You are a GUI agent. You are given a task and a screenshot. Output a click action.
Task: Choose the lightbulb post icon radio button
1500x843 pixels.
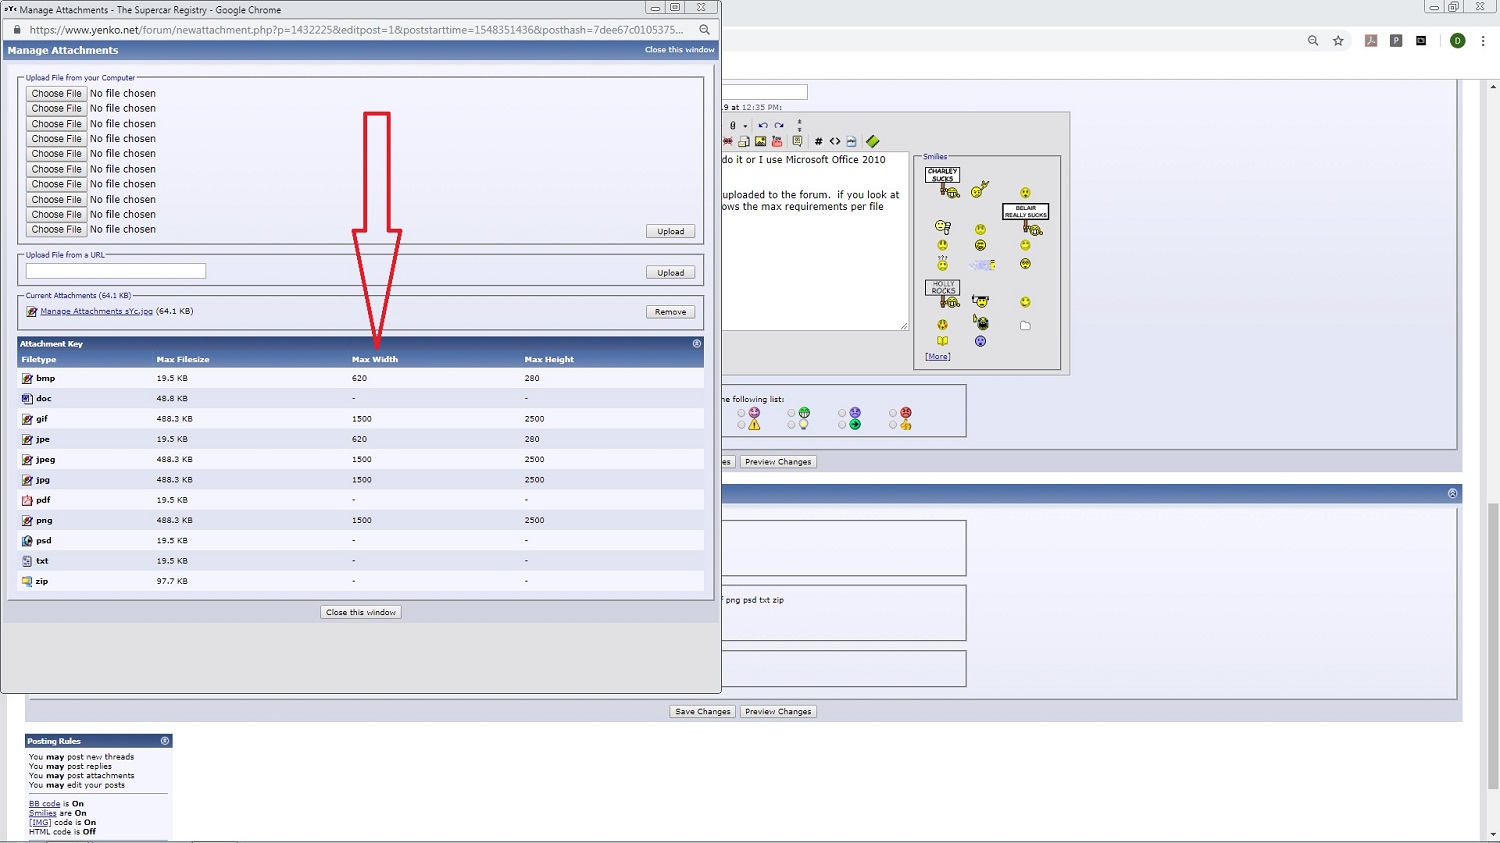[x=791, y=425]
